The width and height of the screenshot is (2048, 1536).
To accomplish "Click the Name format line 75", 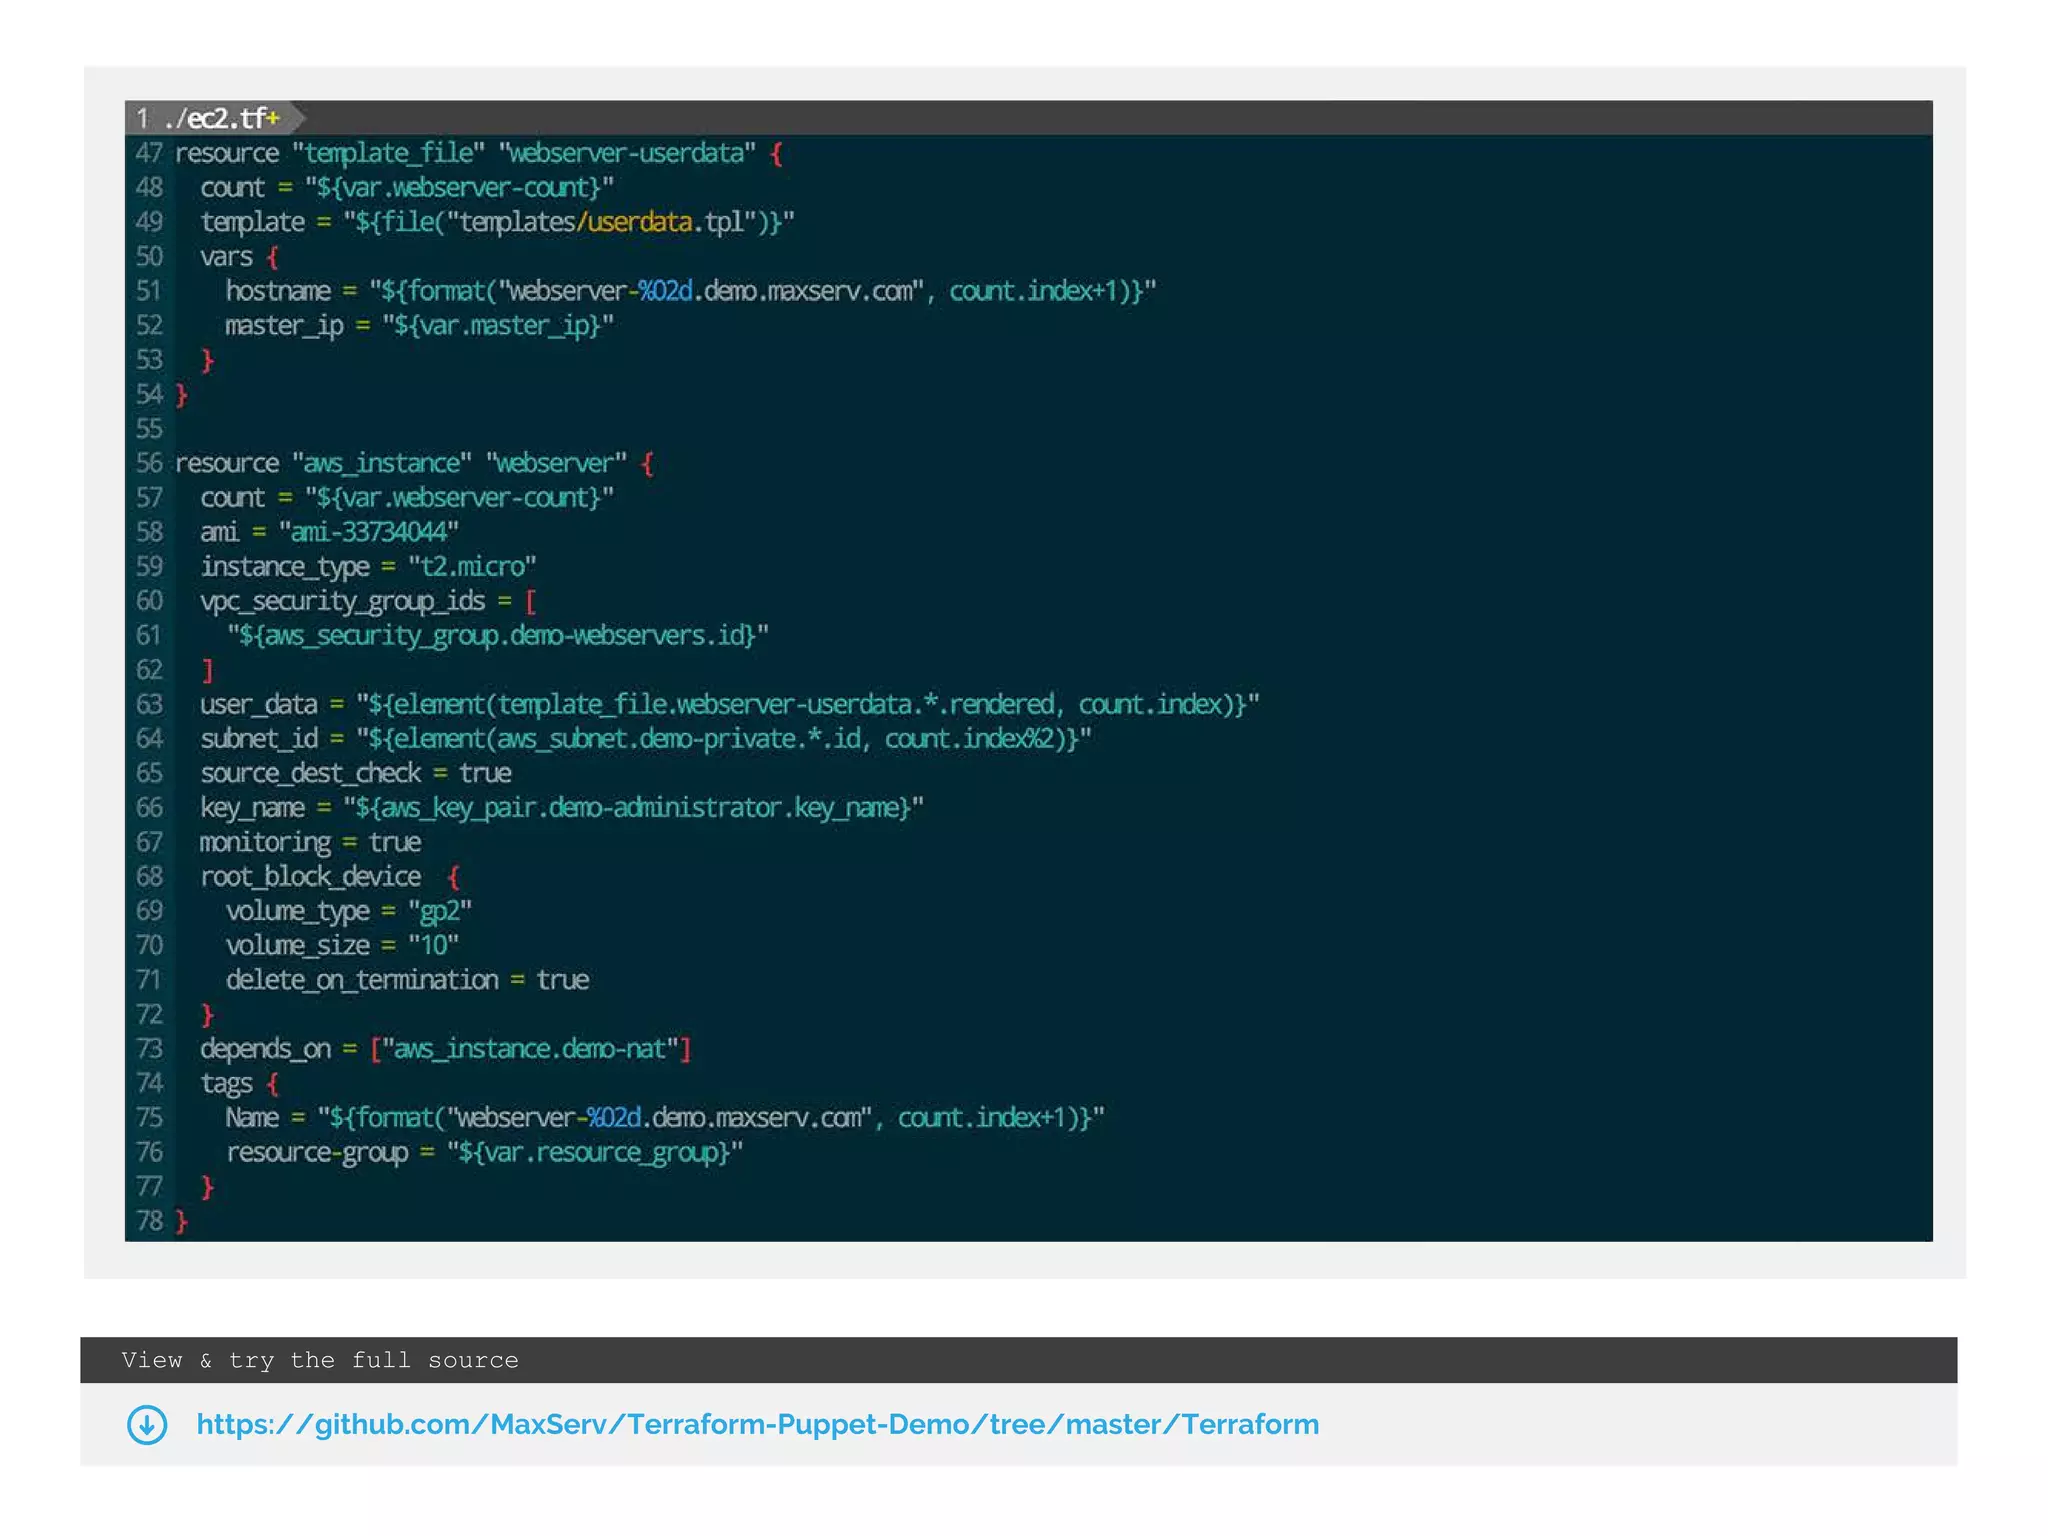I will point(665,1118).
